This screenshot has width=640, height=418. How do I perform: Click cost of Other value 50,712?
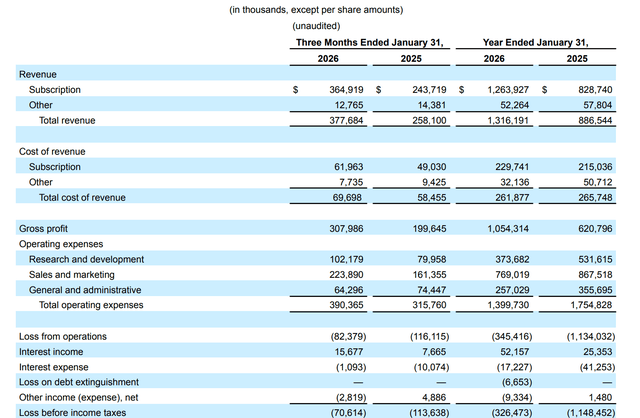(598, 182)
